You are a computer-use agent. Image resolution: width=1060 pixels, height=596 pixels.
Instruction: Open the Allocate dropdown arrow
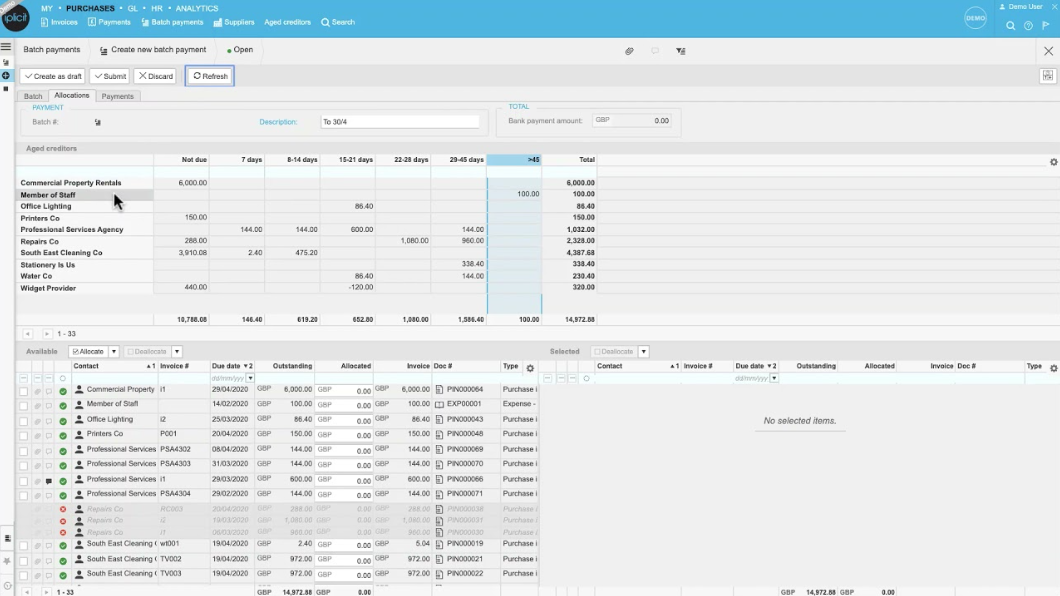pyautogui.click(x=113, y=352)
